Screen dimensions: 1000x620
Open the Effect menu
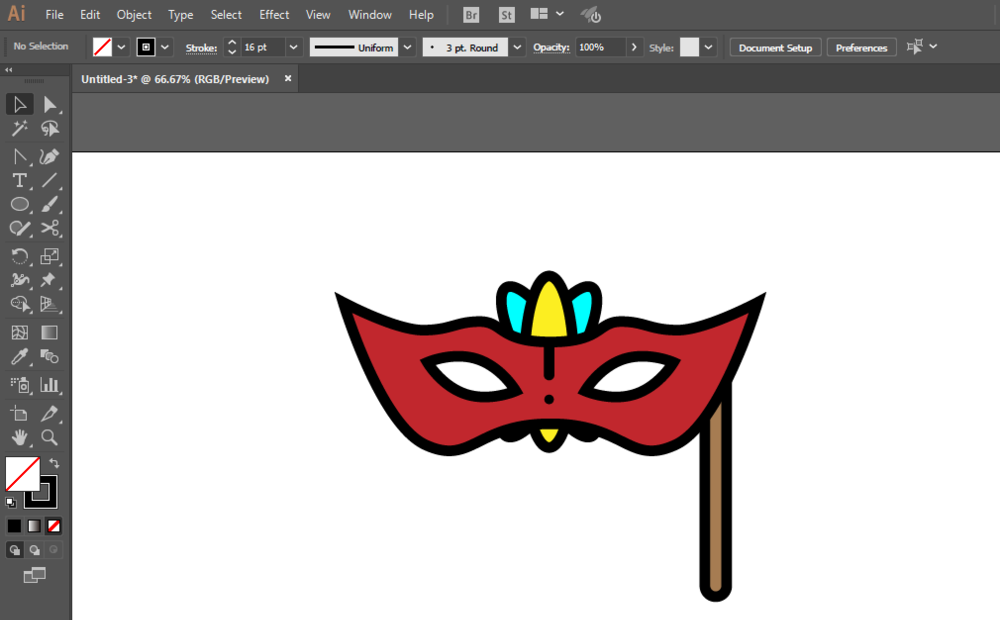[274, 15]
